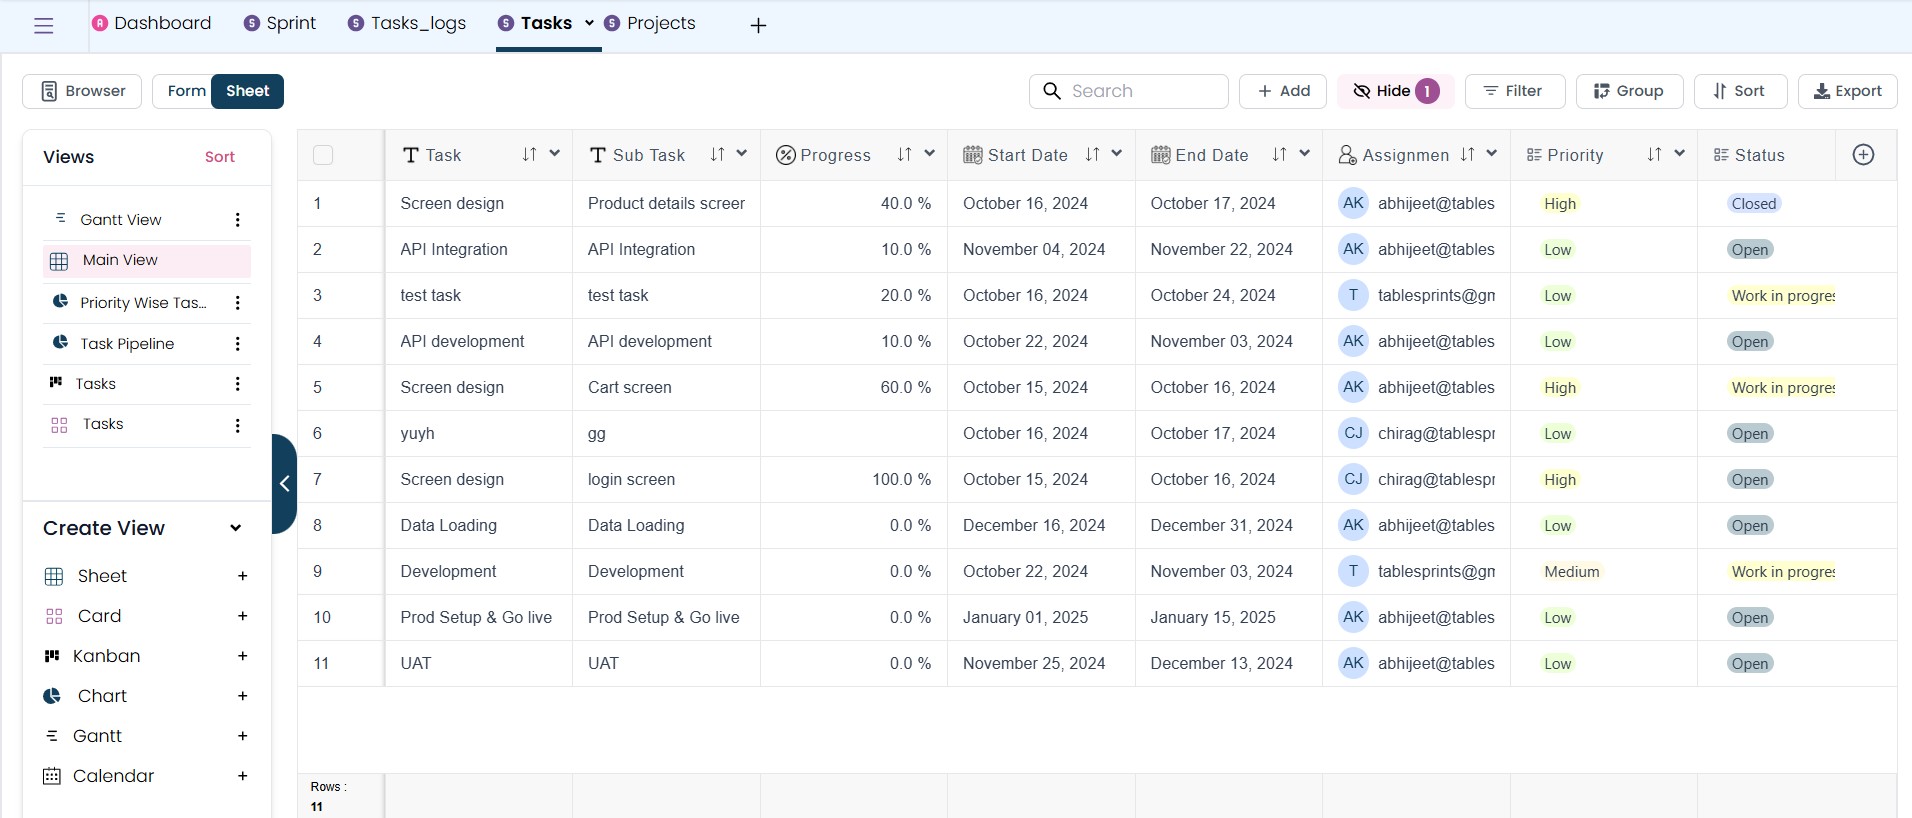Image resolution: width=1912 pixels, height=818 pixels.
Task: Add a new Chart view plus icon
Action: (242, 696)
